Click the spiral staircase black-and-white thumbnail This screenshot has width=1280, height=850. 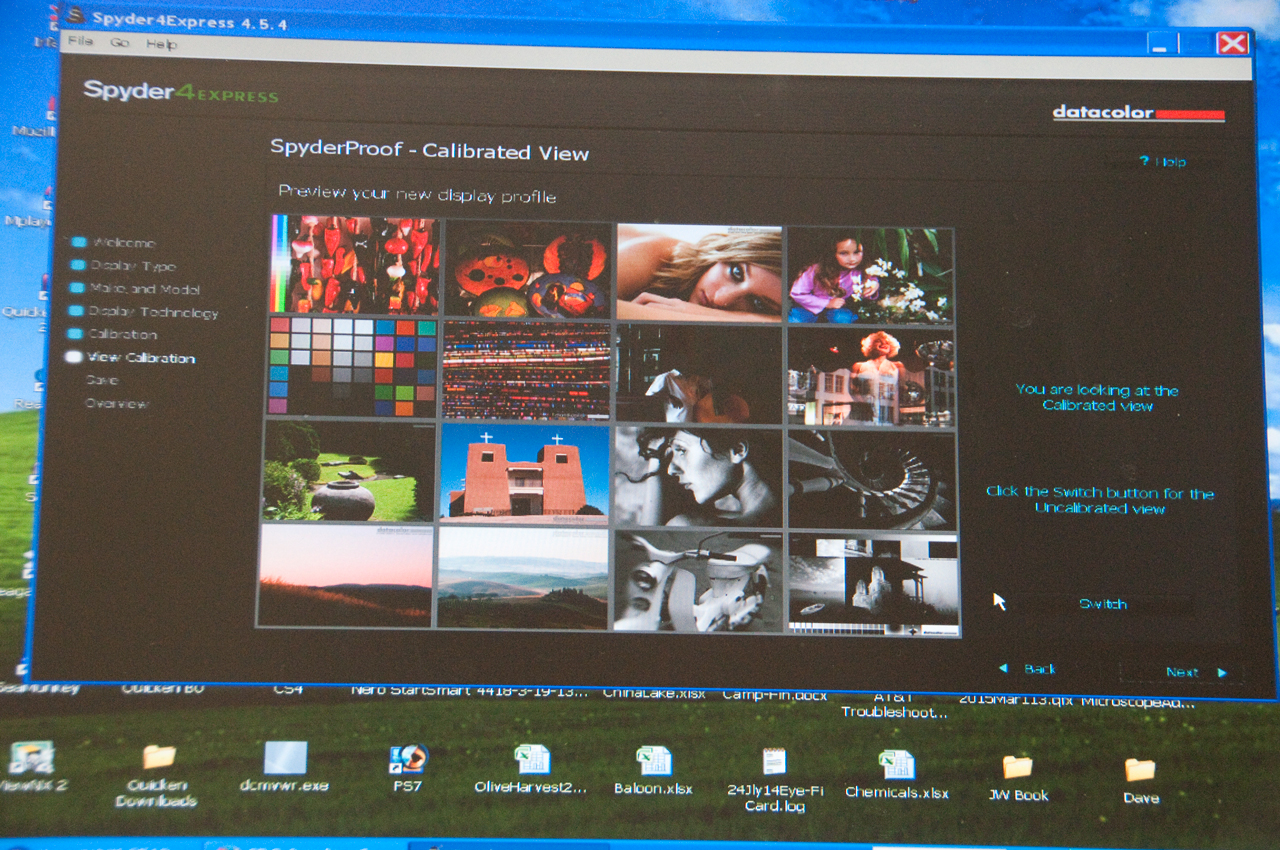(x=871, y=479)
